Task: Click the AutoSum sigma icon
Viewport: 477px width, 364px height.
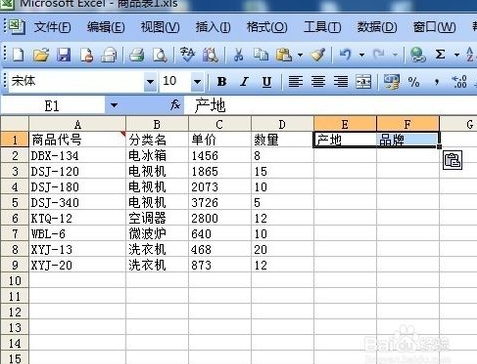Action: click(x=440, y=54)
